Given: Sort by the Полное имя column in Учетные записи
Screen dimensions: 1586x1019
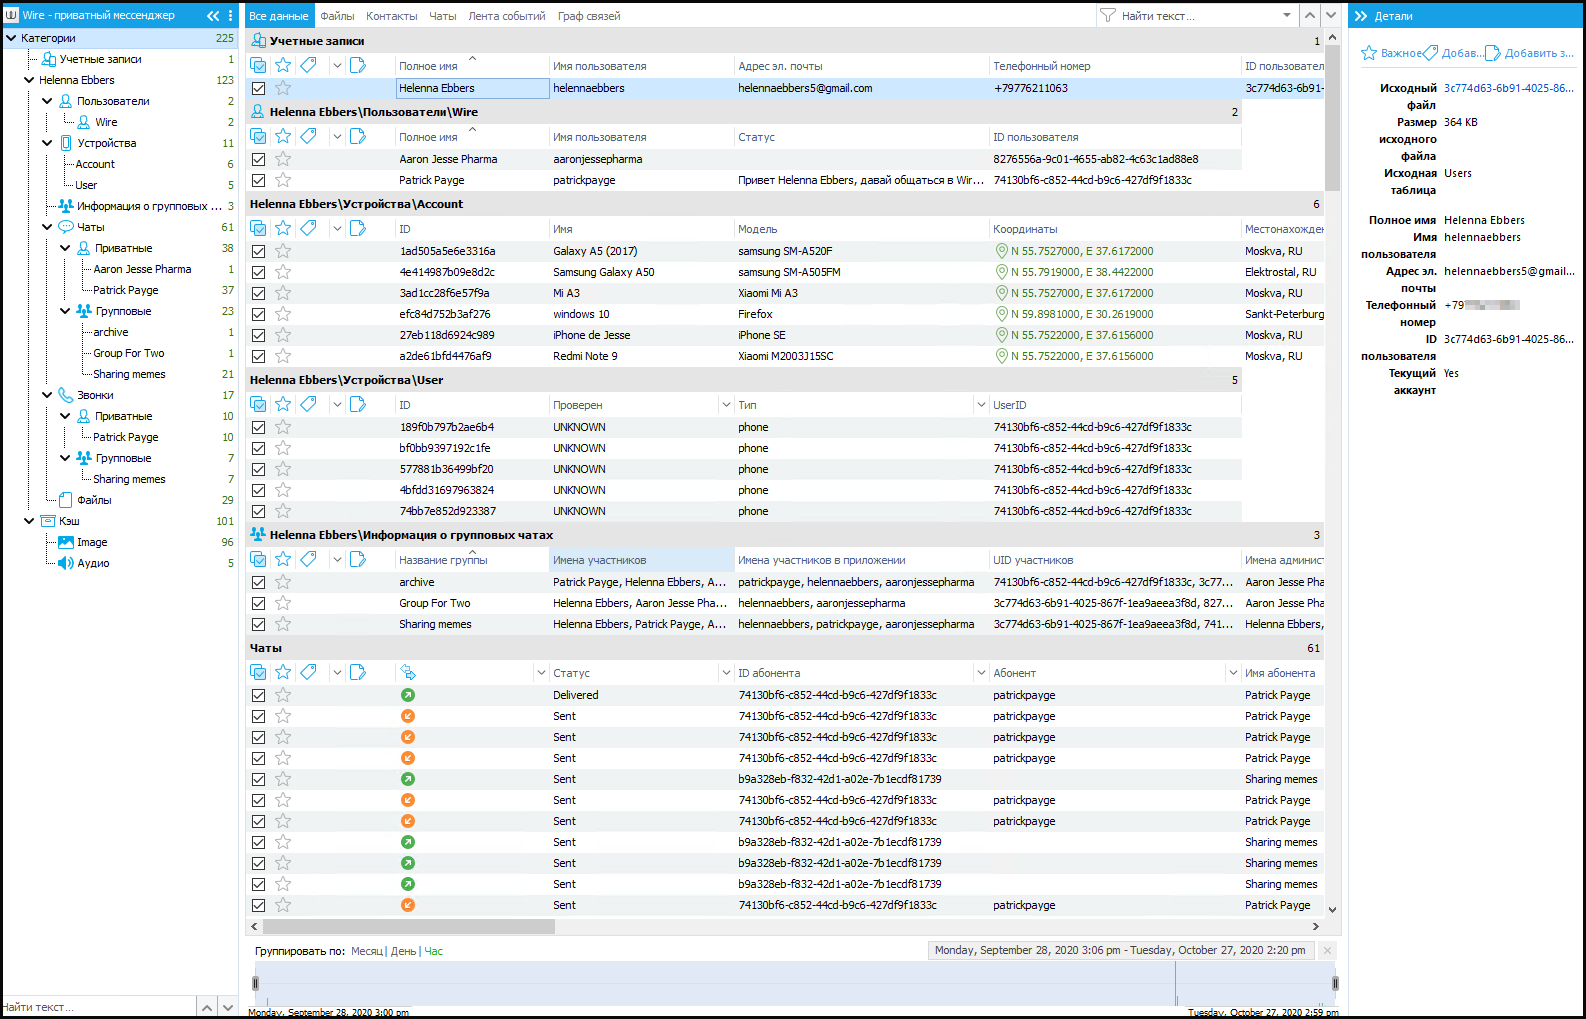Looking at the screenshot, I should tap(428, 66).
